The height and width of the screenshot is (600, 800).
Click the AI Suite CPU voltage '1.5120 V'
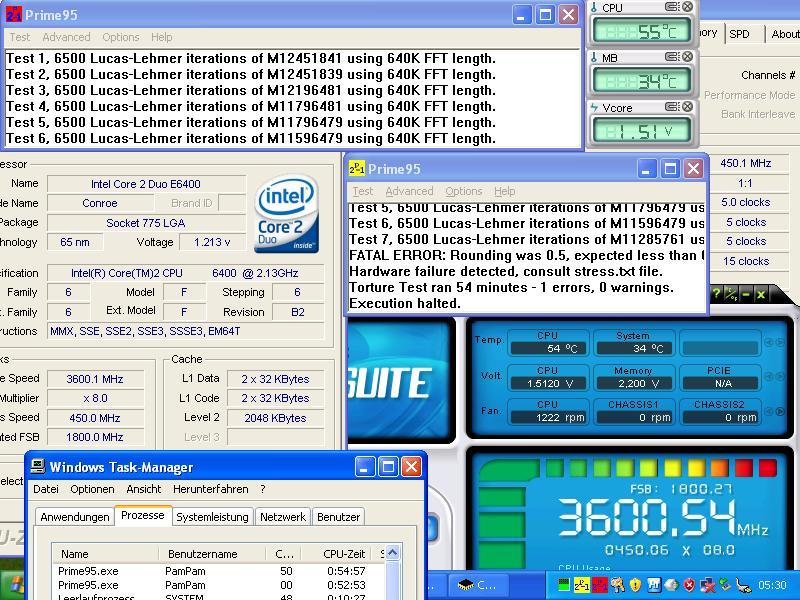pos(548,383)
